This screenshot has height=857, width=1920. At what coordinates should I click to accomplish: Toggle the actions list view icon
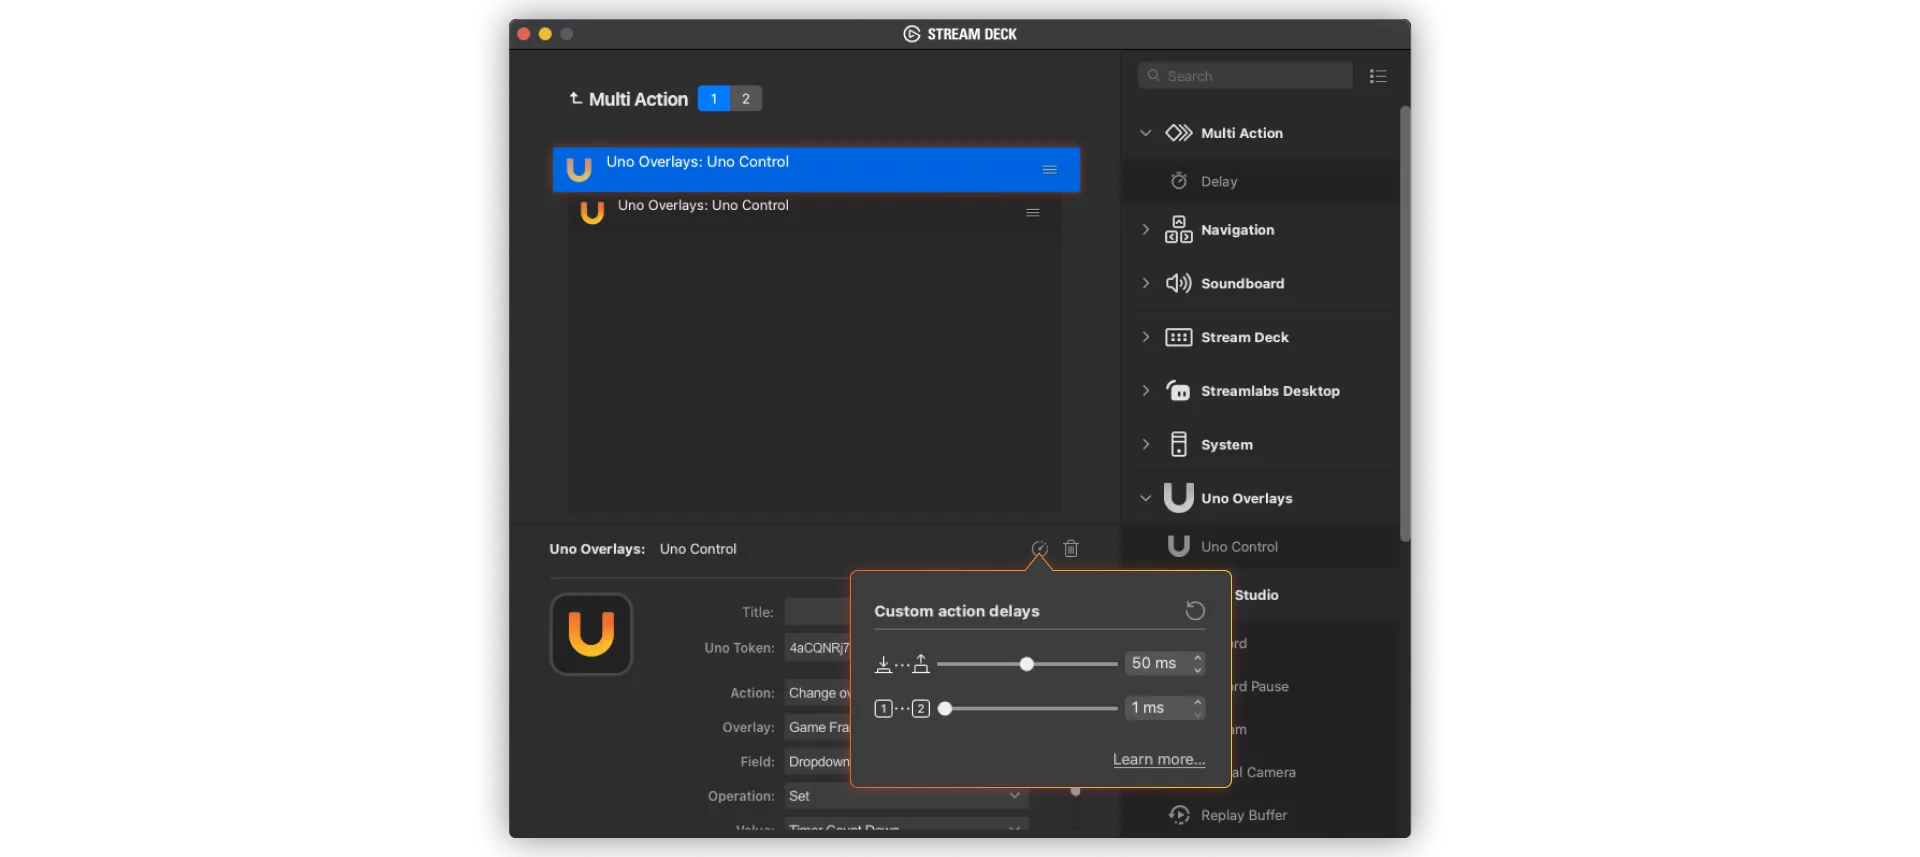(x=1378, y=76)
